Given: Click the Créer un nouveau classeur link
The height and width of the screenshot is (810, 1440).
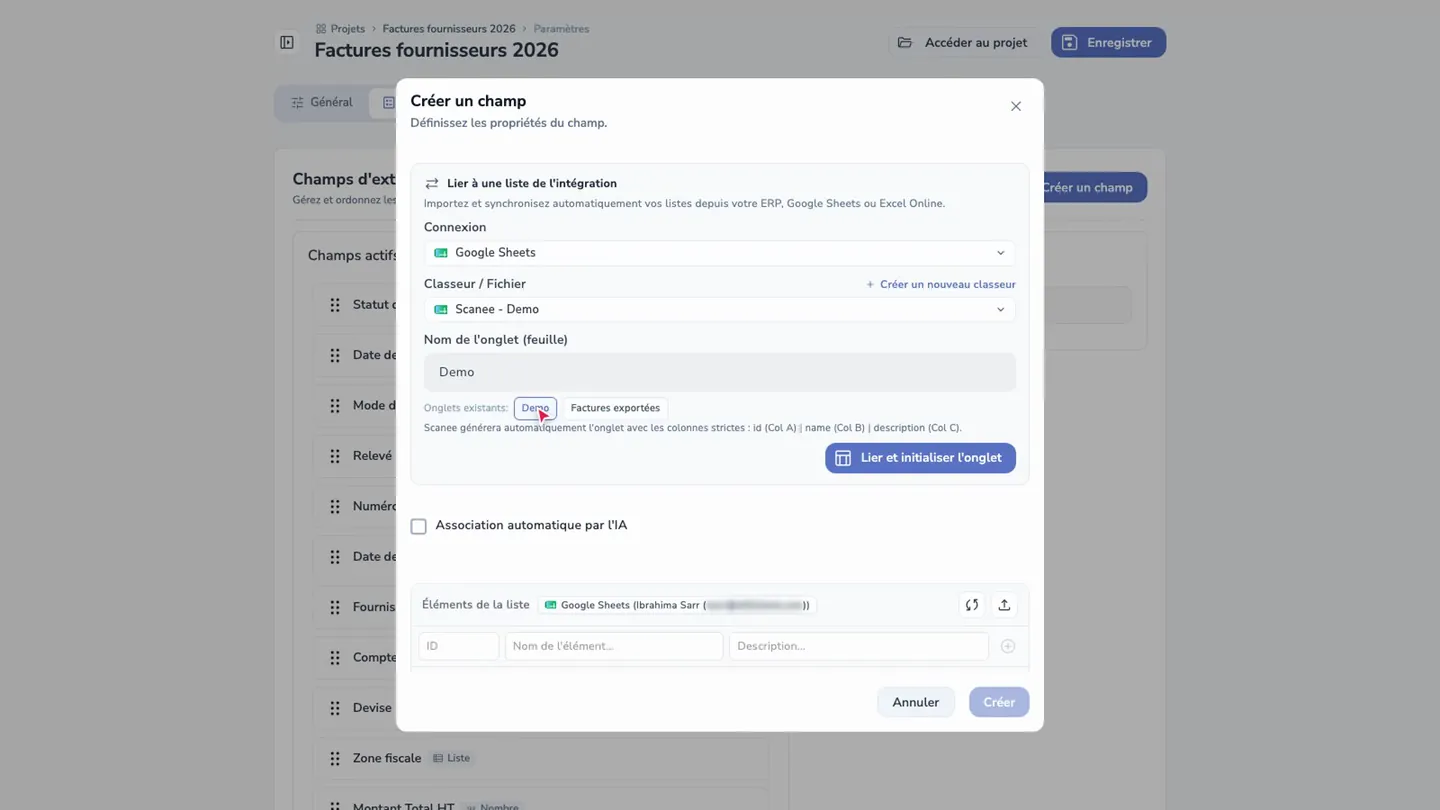Looking at the screenshot, I should coord(940,284).
